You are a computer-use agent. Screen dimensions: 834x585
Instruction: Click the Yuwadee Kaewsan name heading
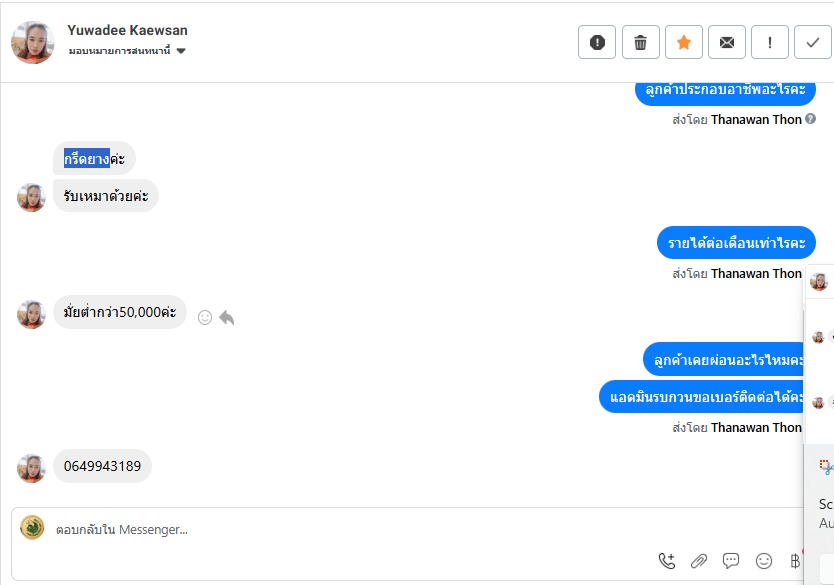click(127, 30)
